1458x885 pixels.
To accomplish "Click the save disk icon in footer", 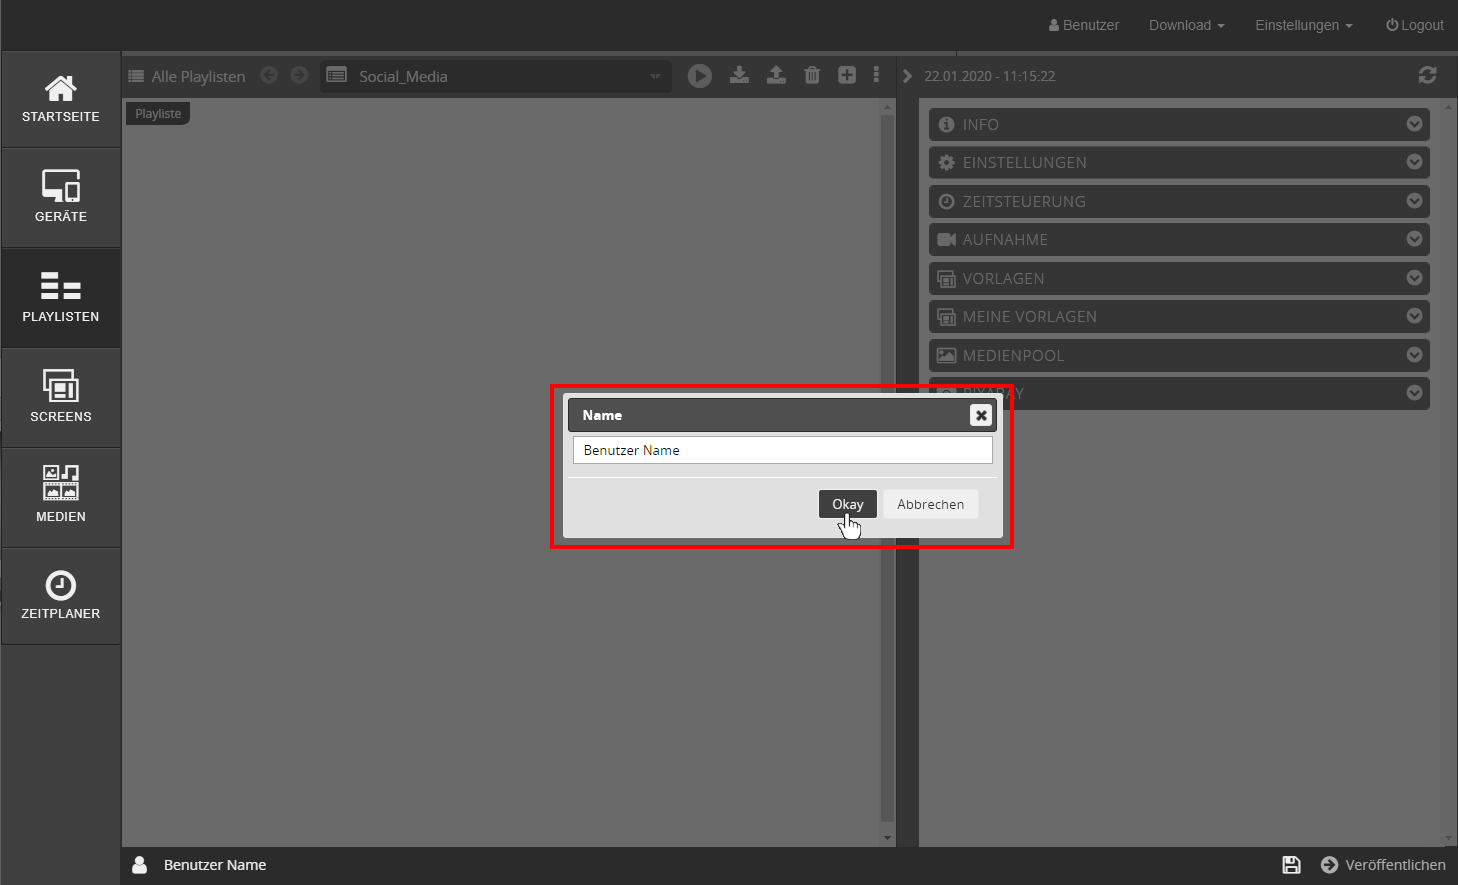I will (x=1291, y=865).
